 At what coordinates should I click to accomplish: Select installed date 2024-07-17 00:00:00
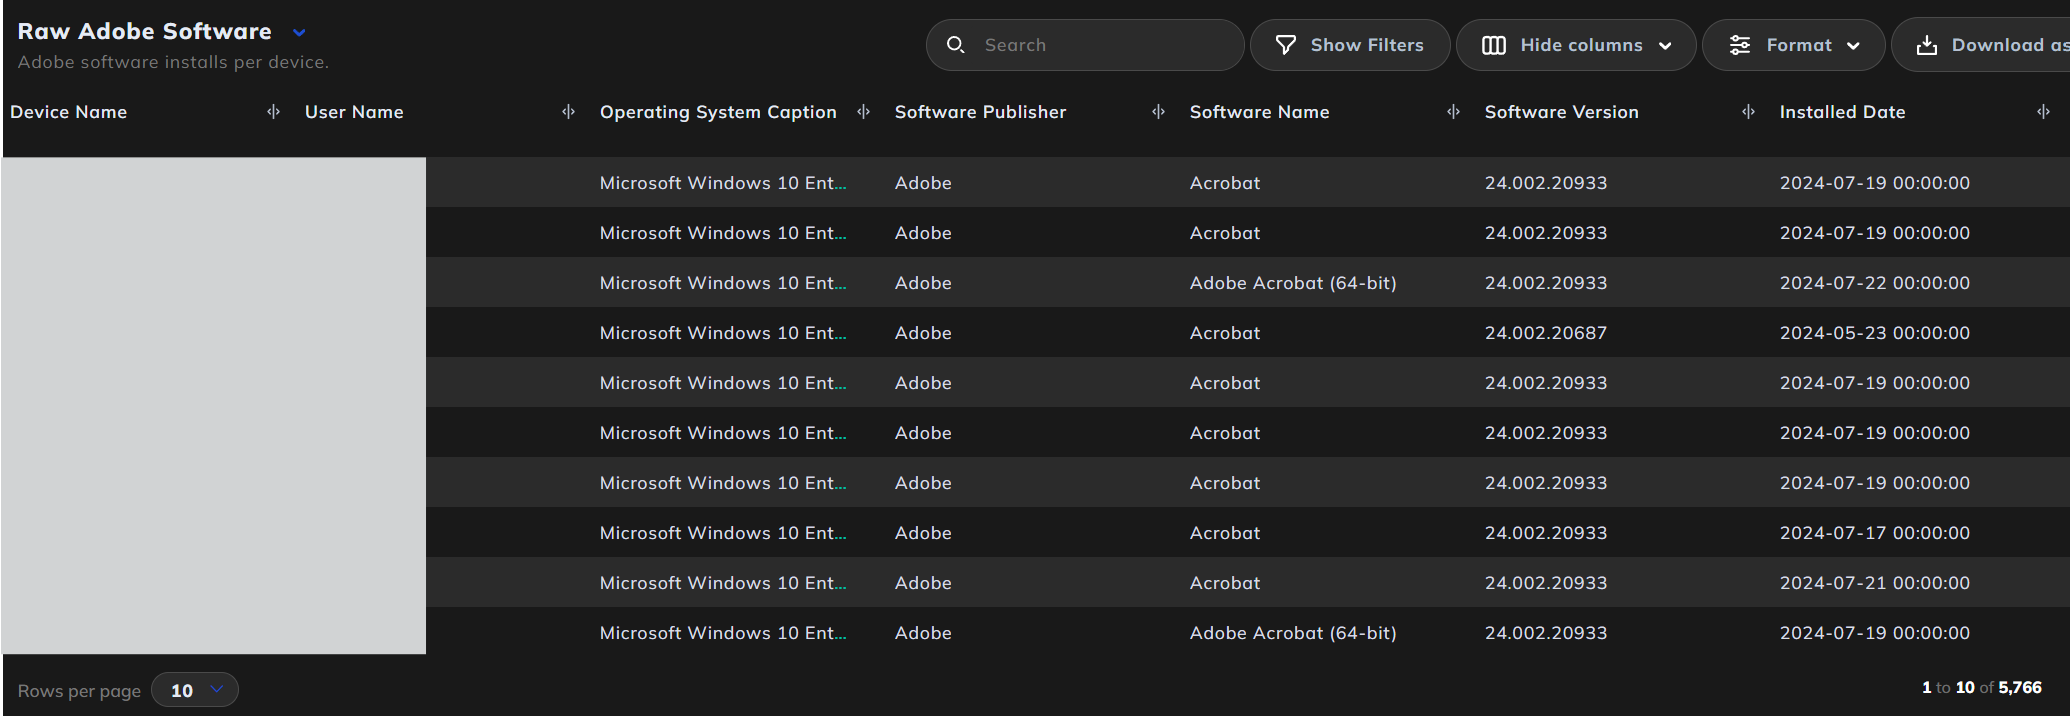[1875, 533]
